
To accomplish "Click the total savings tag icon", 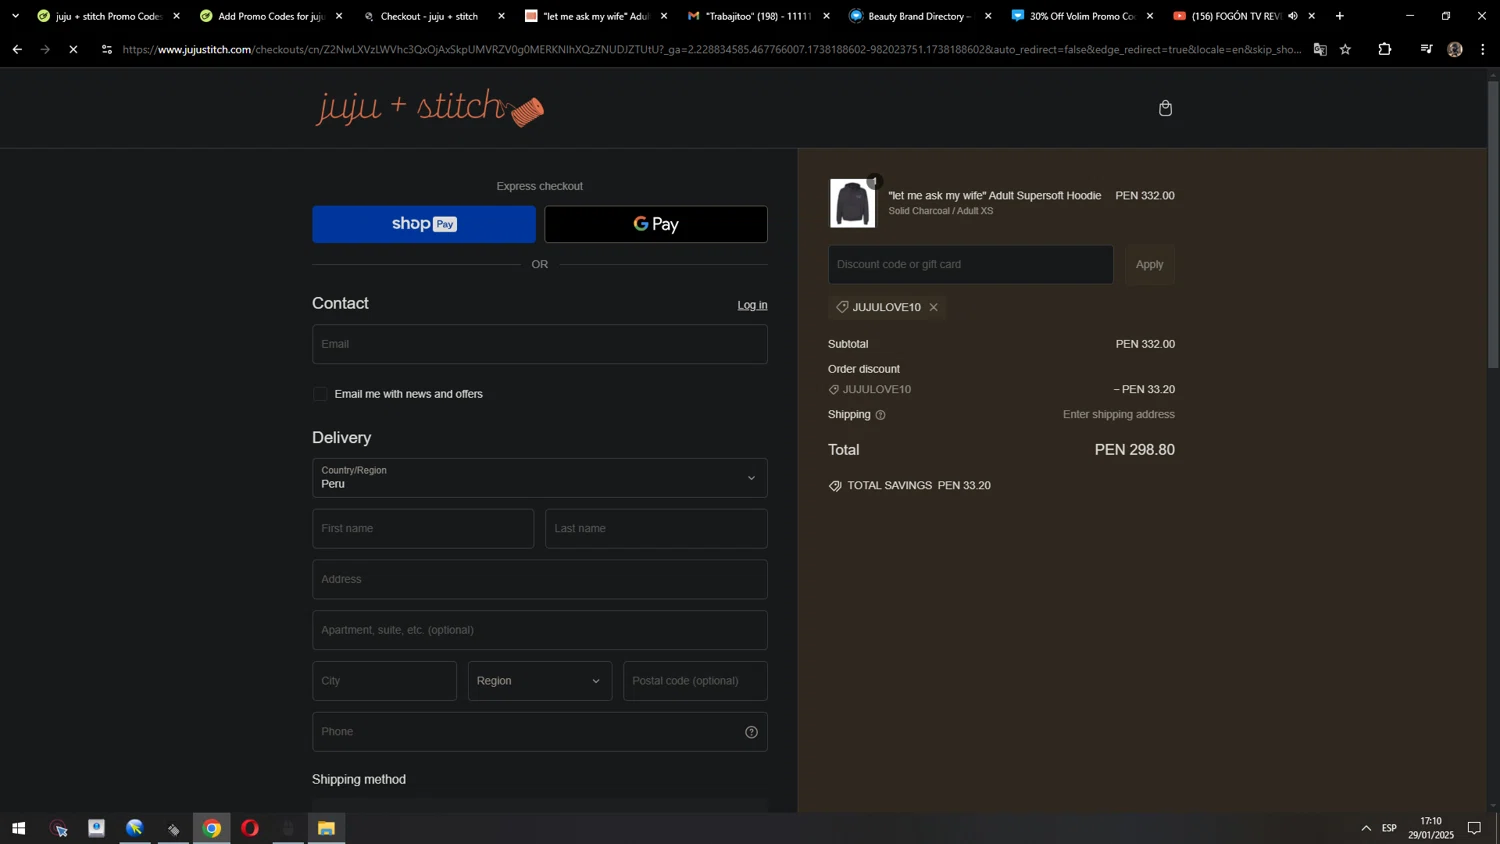I will (835, 486).
